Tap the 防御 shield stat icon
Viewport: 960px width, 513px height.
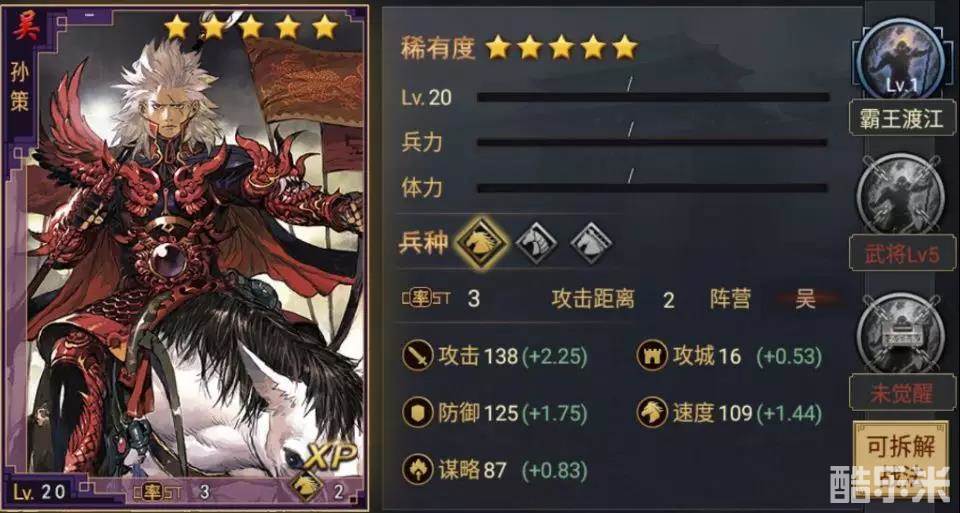point(418,413)
